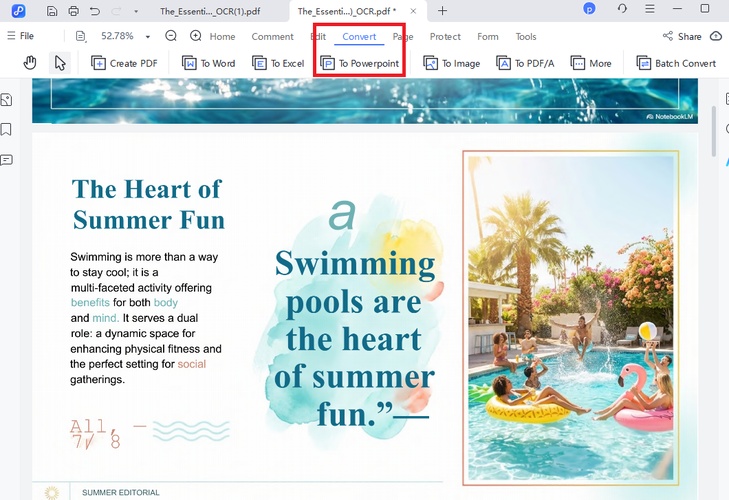Select the arrow Select tool
Viewport: 729px width, 500px height.
click(60, 63)
